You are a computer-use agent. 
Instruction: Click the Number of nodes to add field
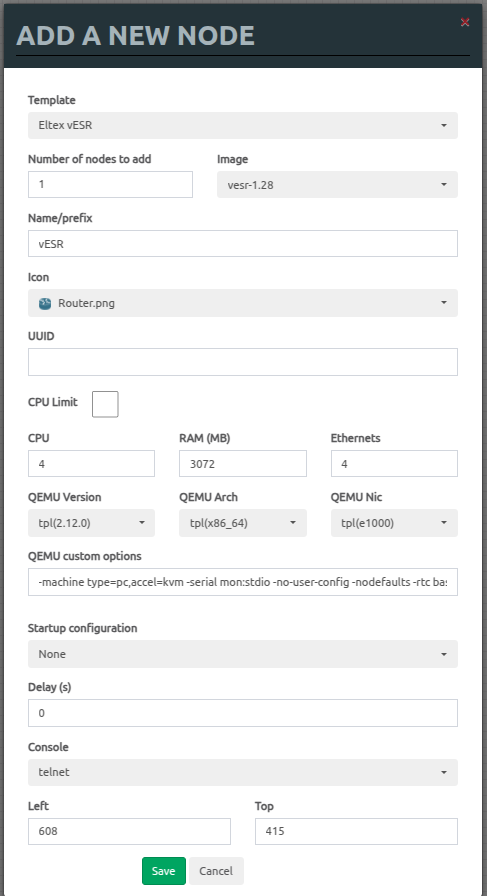[110, 185]
